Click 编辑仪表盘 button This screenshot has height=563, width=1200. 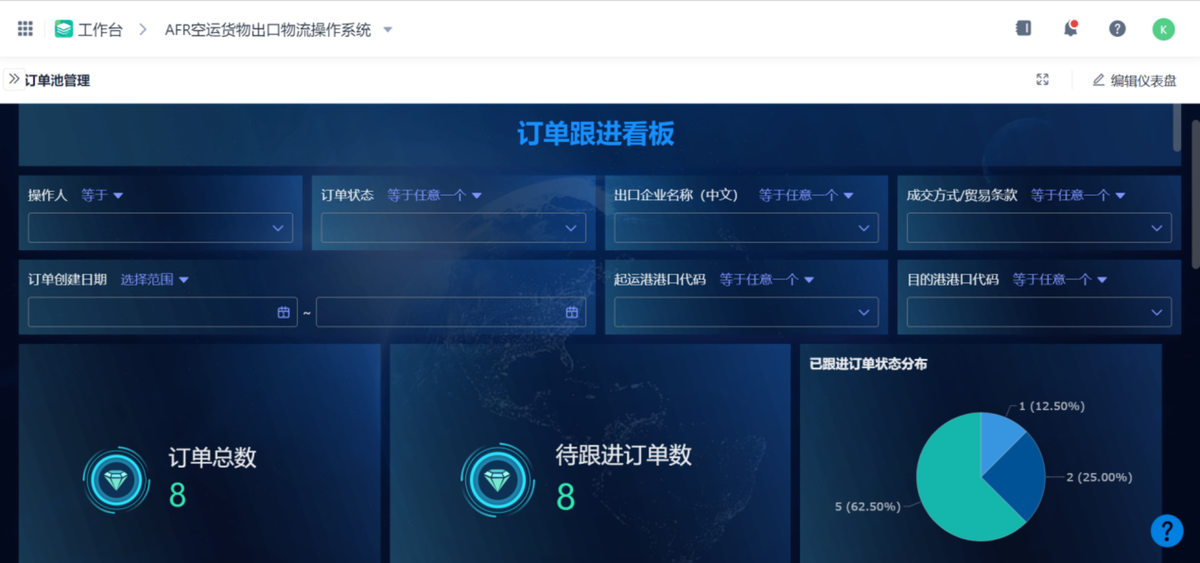pos(1134,80)
